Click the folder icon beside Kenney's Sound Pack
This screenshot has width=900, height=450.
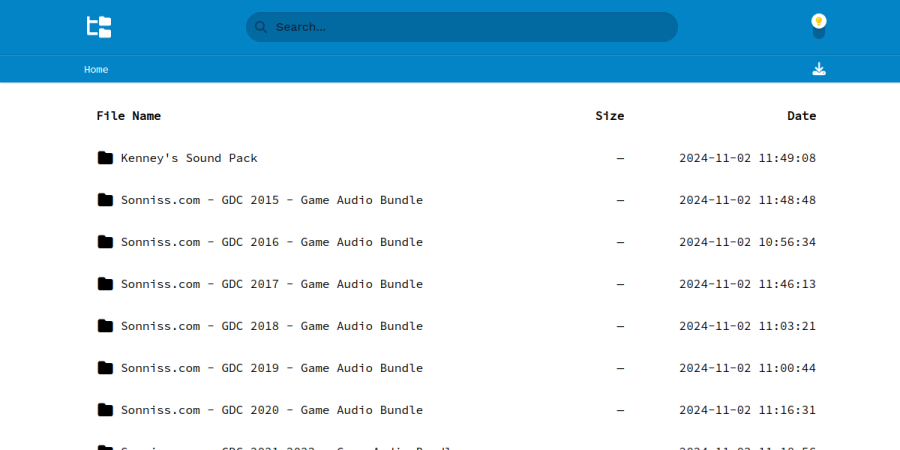click(105, 158)
